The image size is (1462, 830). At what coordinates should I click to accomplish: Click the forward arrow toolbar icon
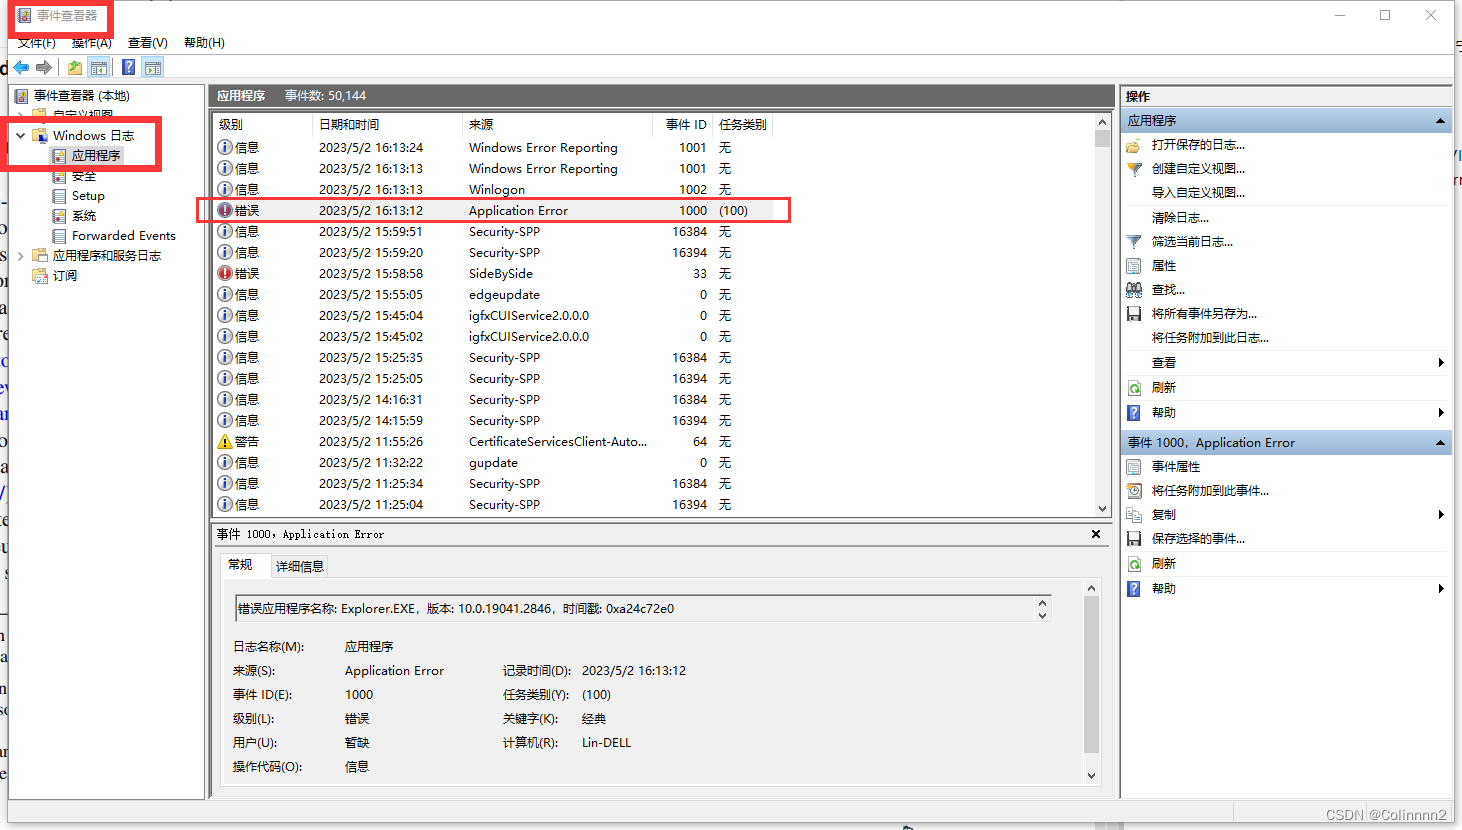point(44,68)
